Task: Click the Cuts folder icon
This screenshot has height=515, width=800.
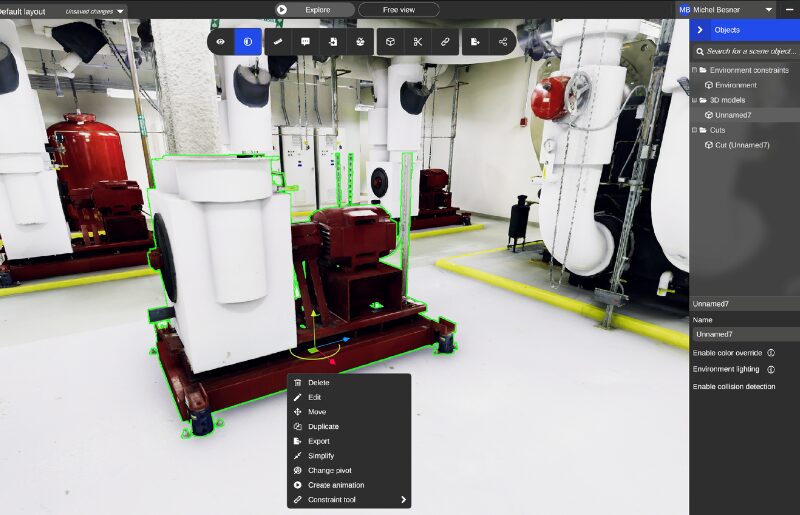Action: point(703,130)
